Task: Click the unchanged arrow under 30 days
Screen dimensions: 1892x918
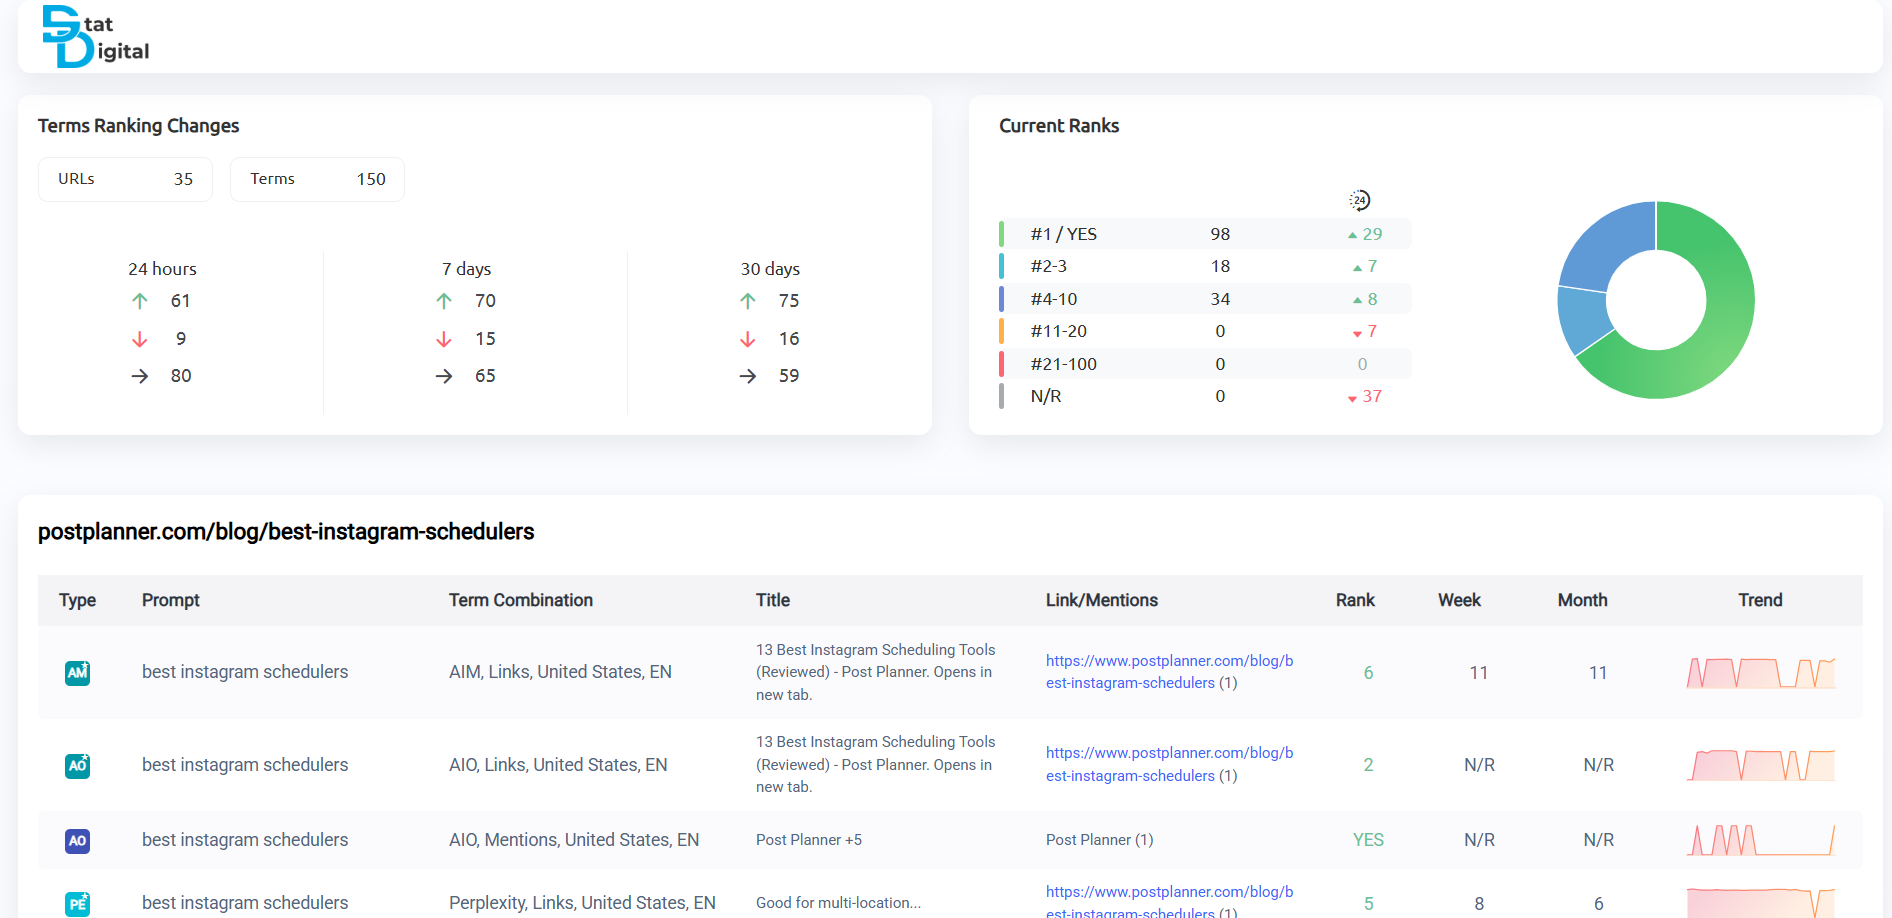Action: coord(748,376)
